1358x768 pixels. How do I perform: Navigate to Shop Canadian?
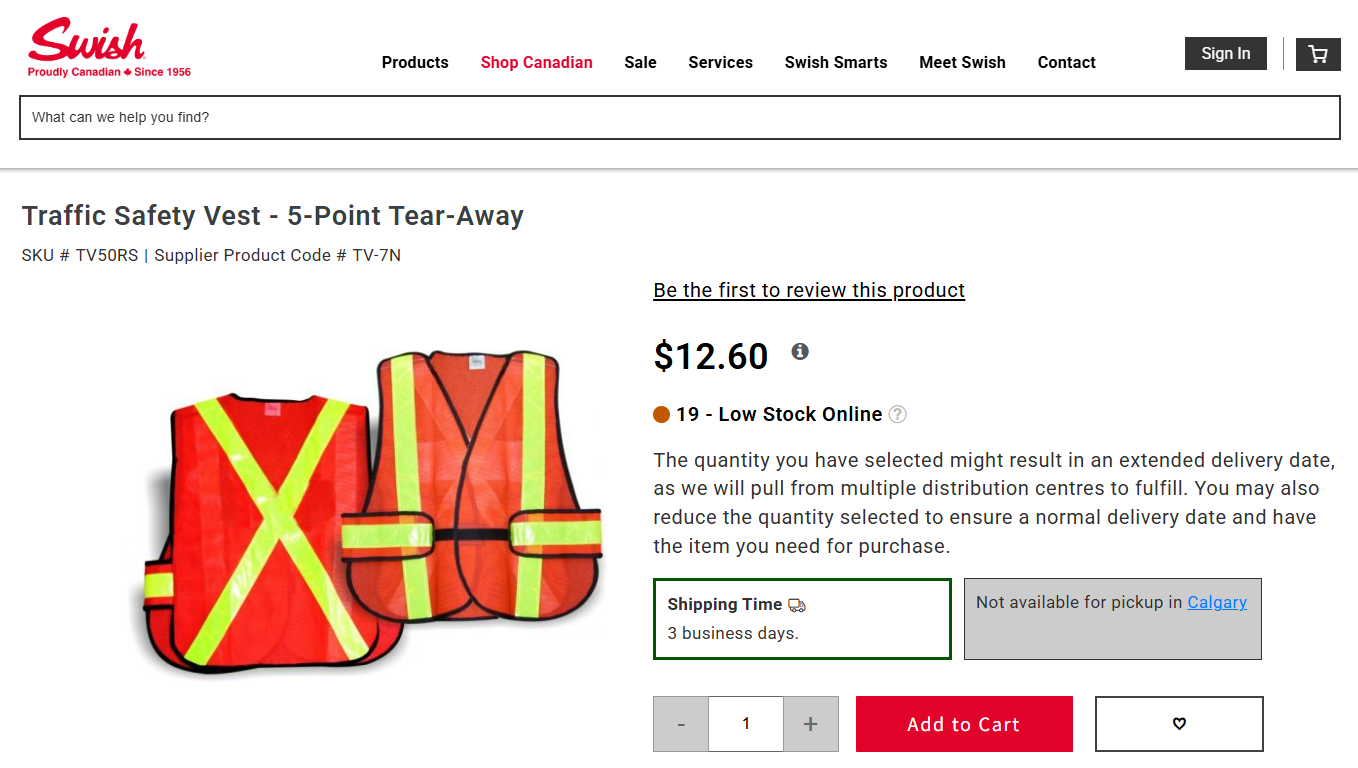click(536, 62)
